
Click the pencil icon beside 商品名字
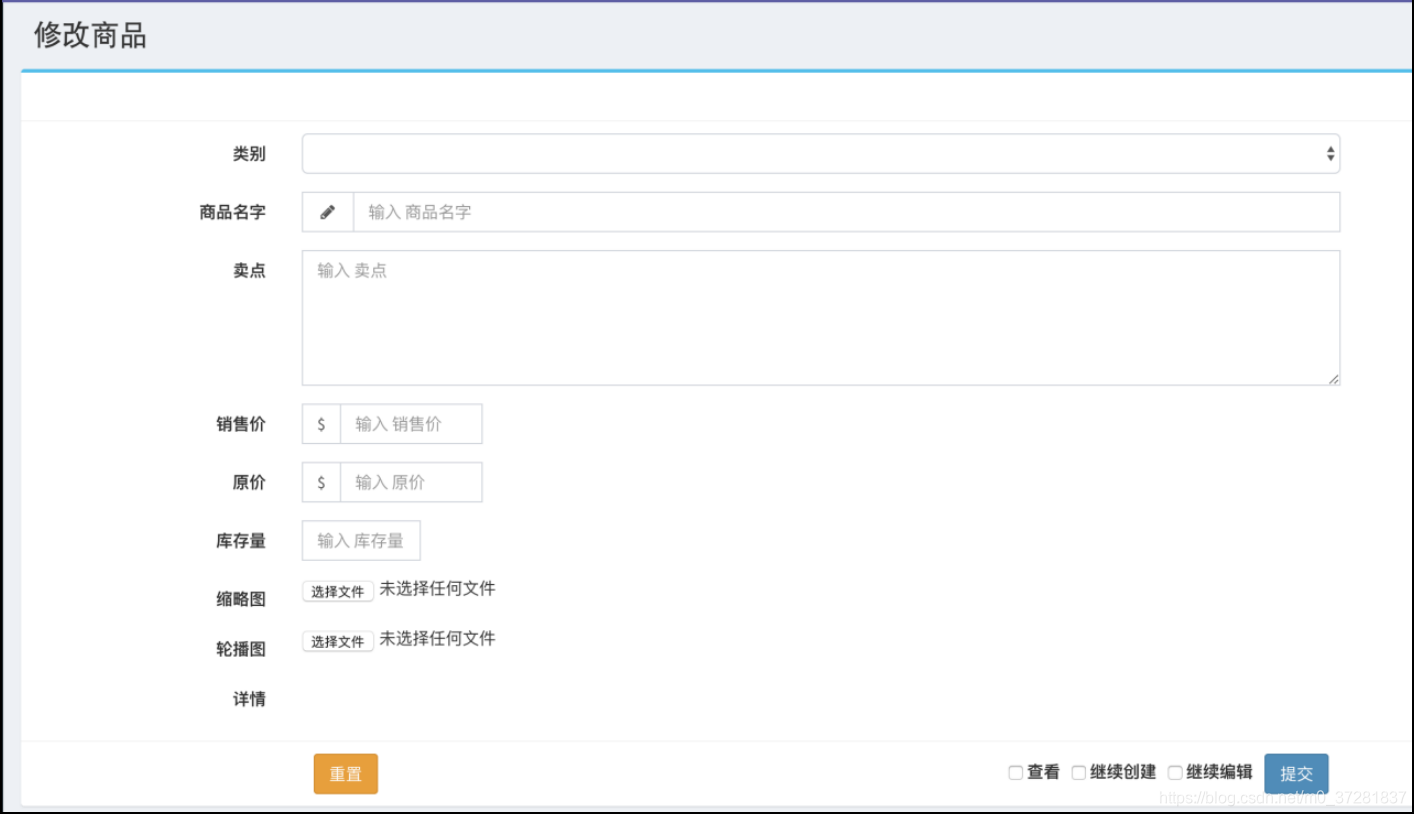[x=328, y=212]
